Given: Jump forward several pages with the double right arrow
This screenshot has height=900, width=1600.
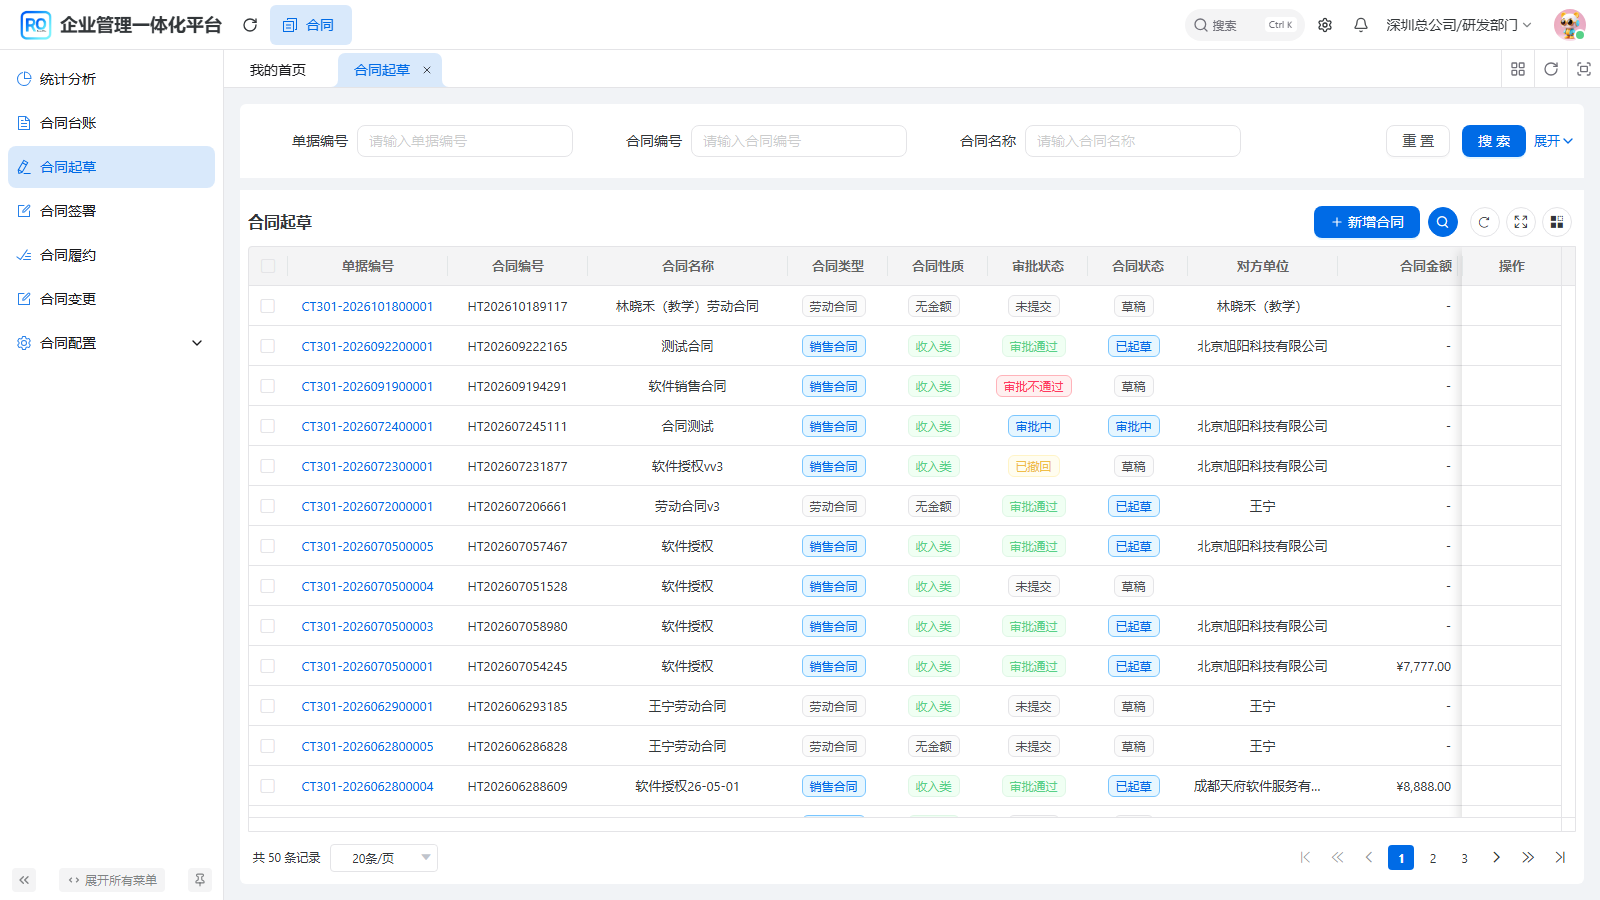Looking at the screenshot, I should (x=1528, y=857).
